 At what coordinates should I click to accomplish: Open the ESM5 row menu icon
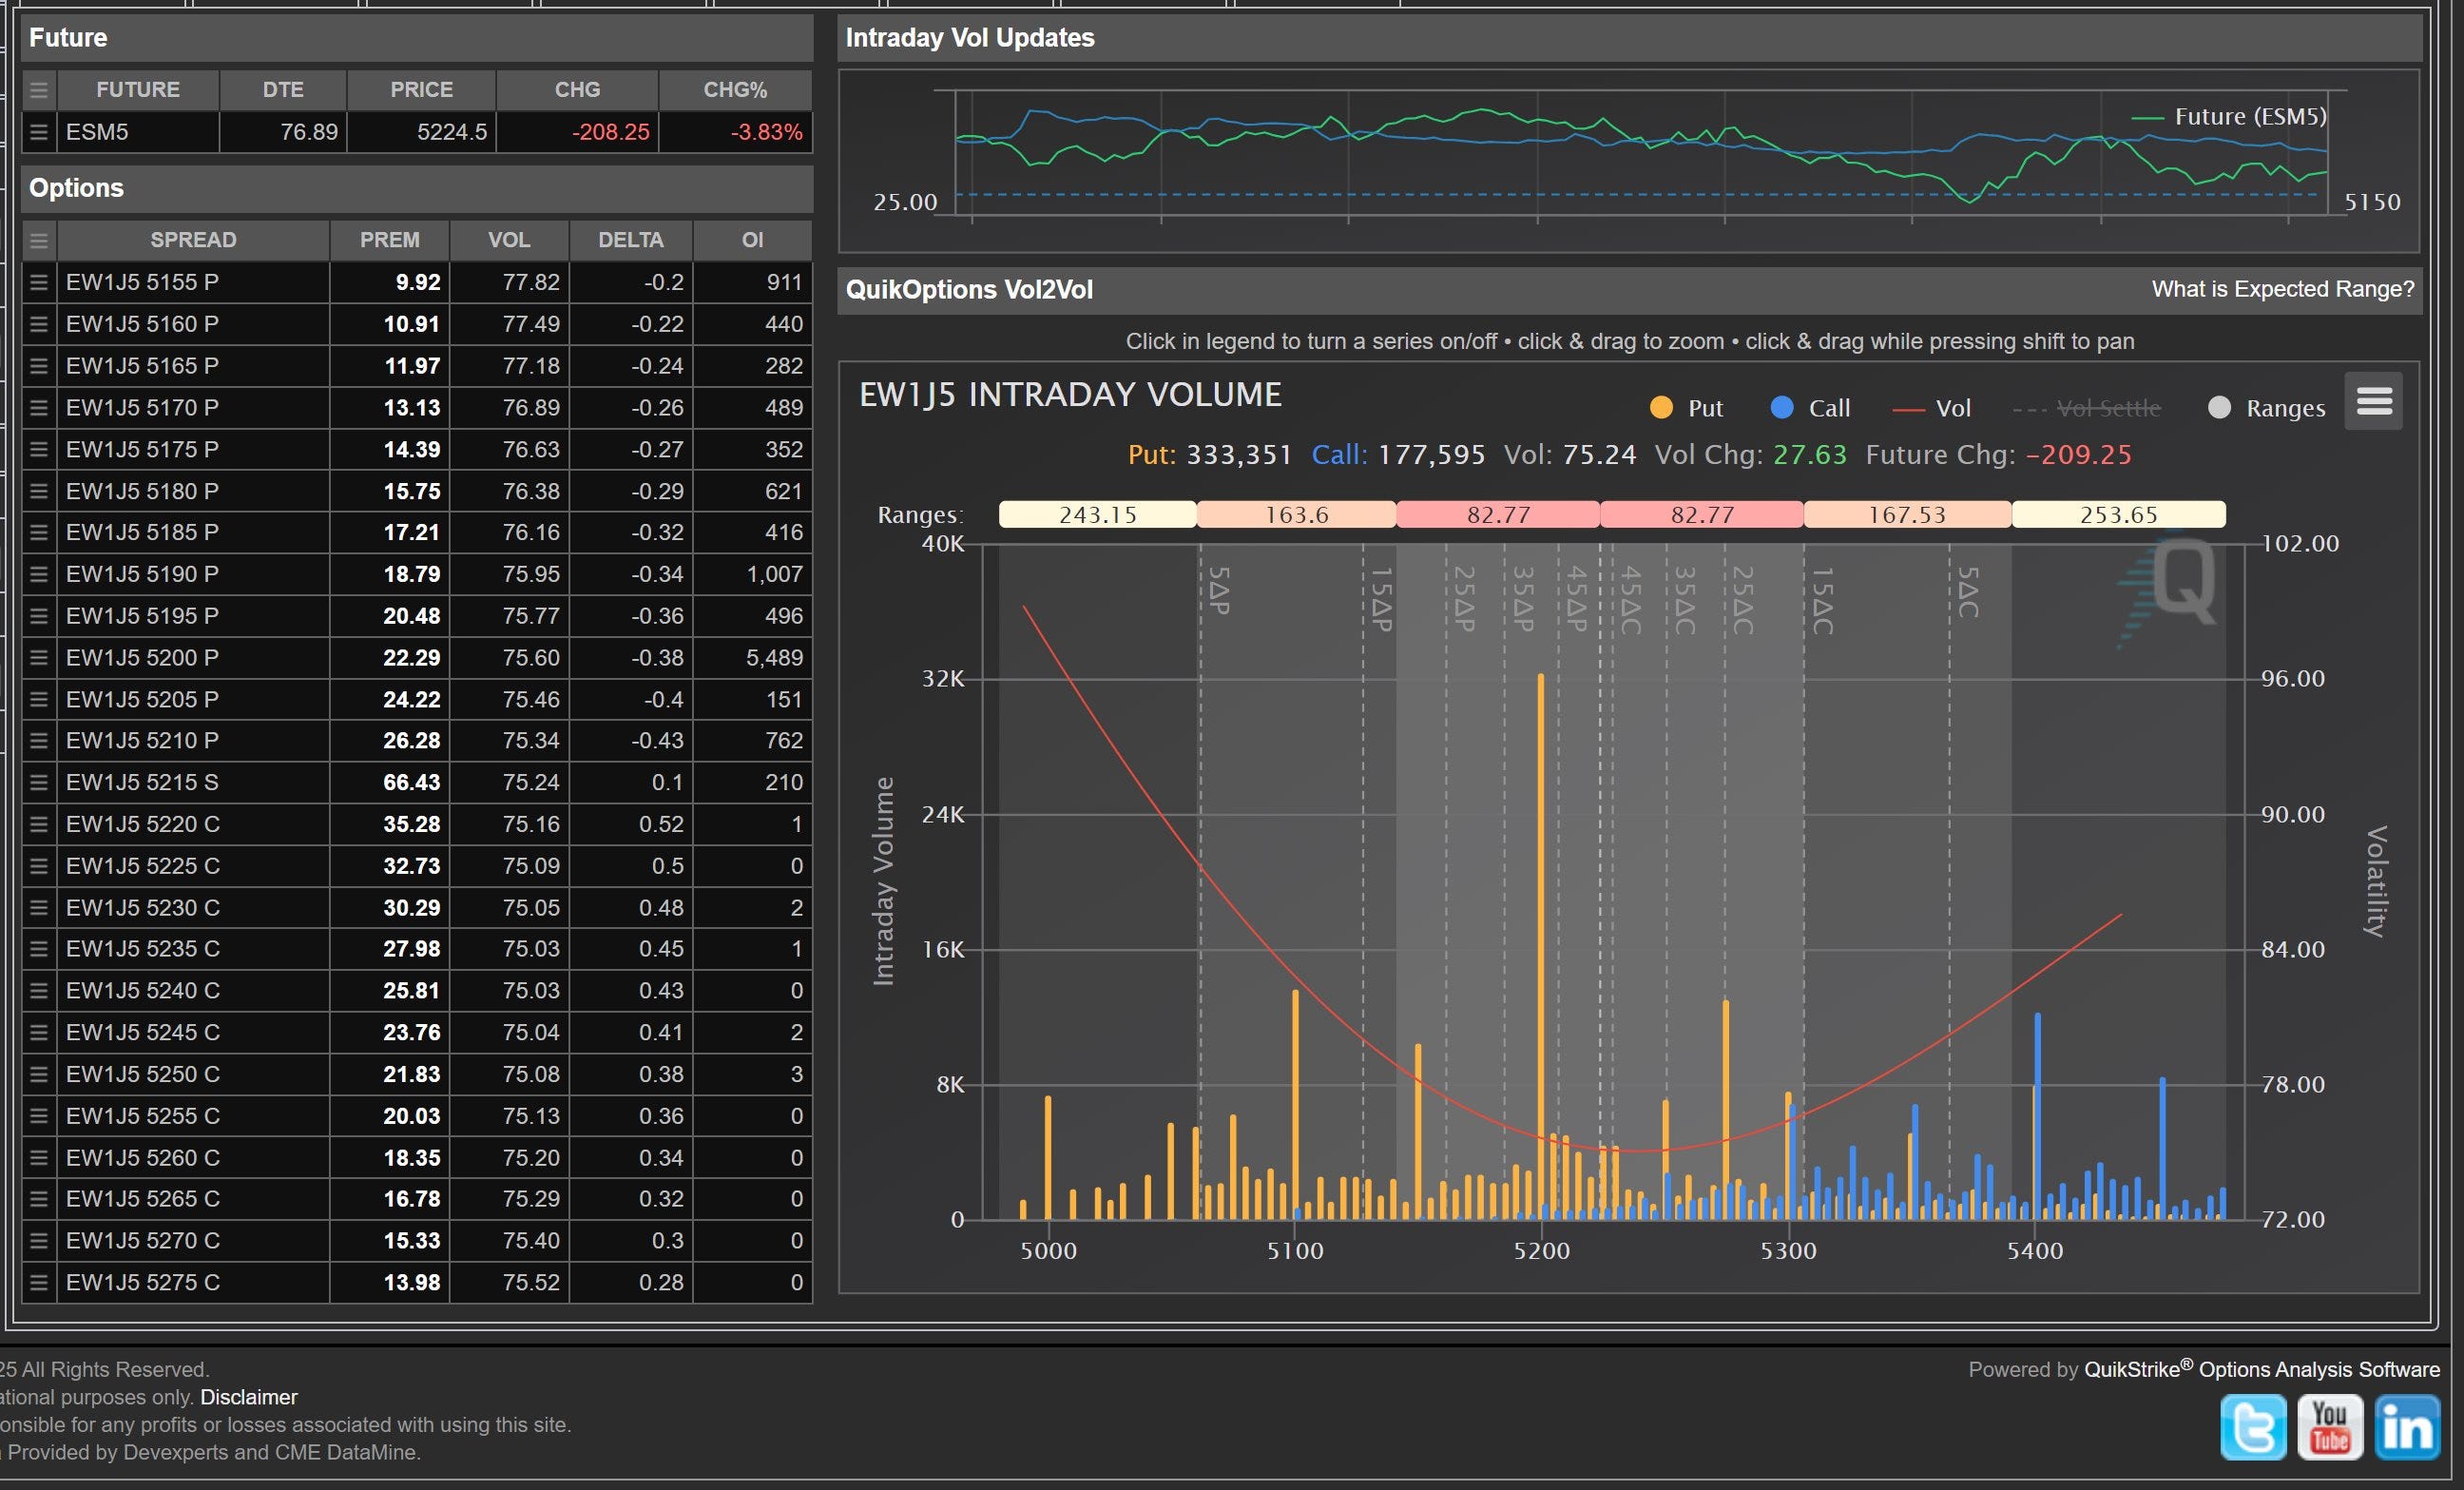coord(39,132)
